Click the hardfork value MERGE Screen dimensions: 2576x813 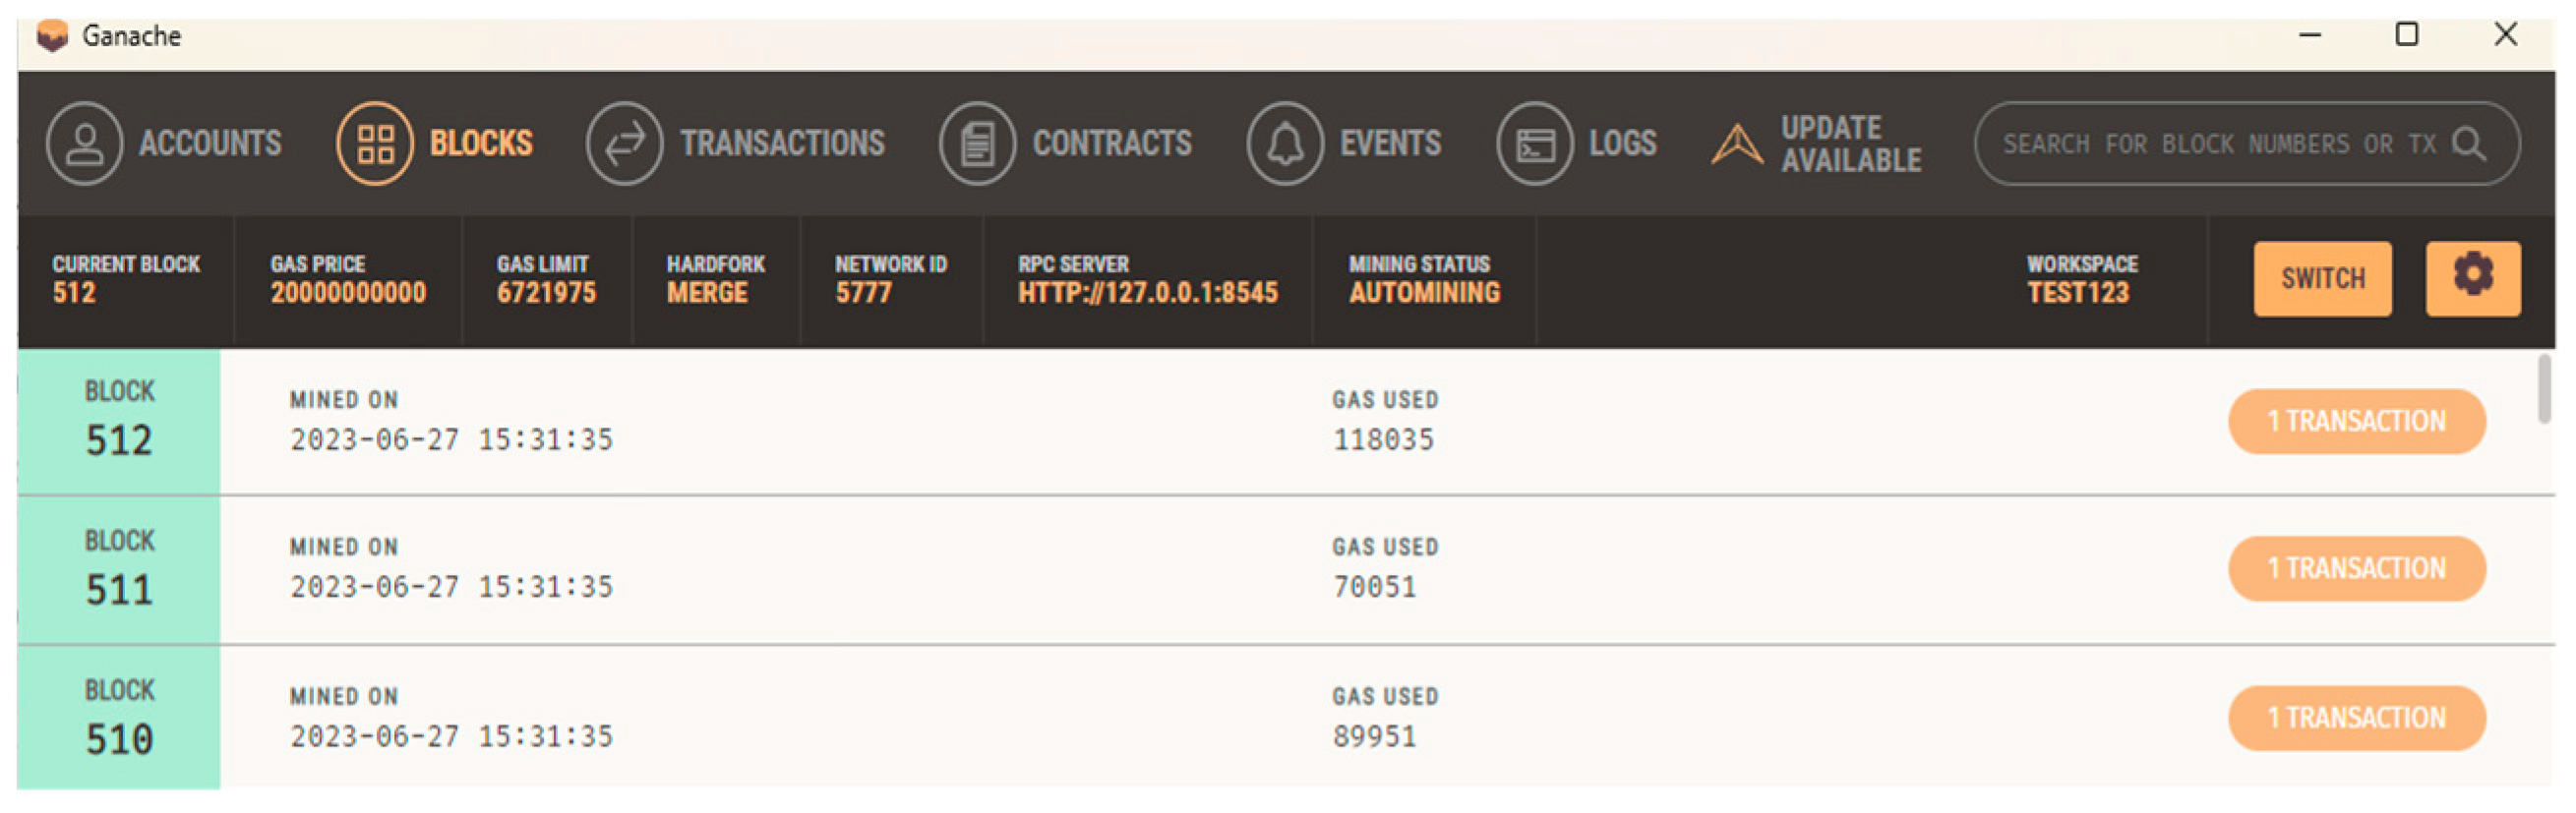coord(707,292)
